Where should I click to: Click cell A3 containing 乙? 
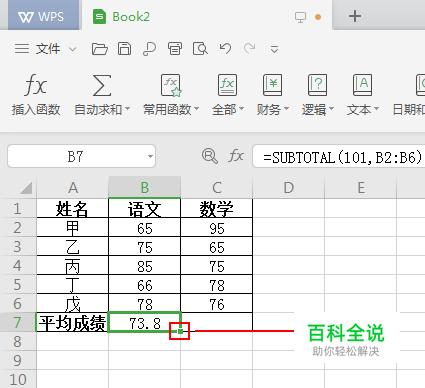coord(73,247)
